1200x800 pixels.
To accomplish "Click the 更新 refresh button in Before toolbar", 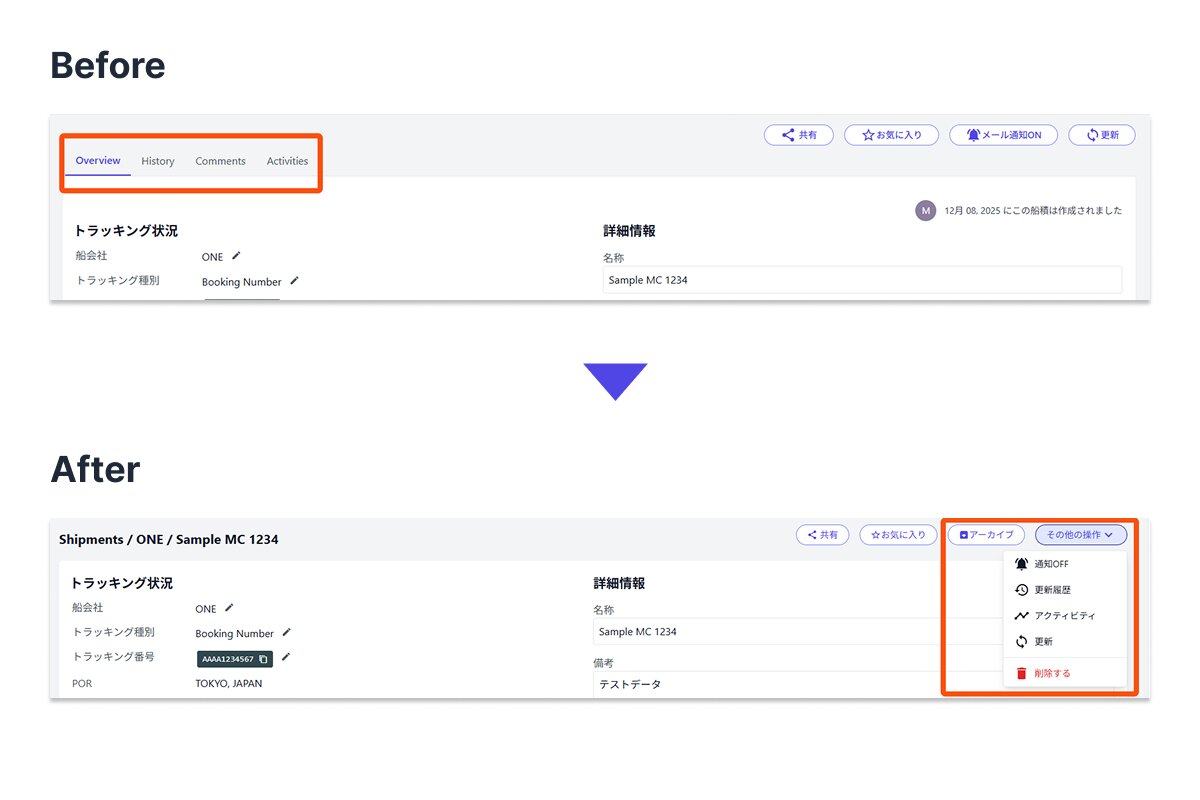I will tap(1101, 135).
